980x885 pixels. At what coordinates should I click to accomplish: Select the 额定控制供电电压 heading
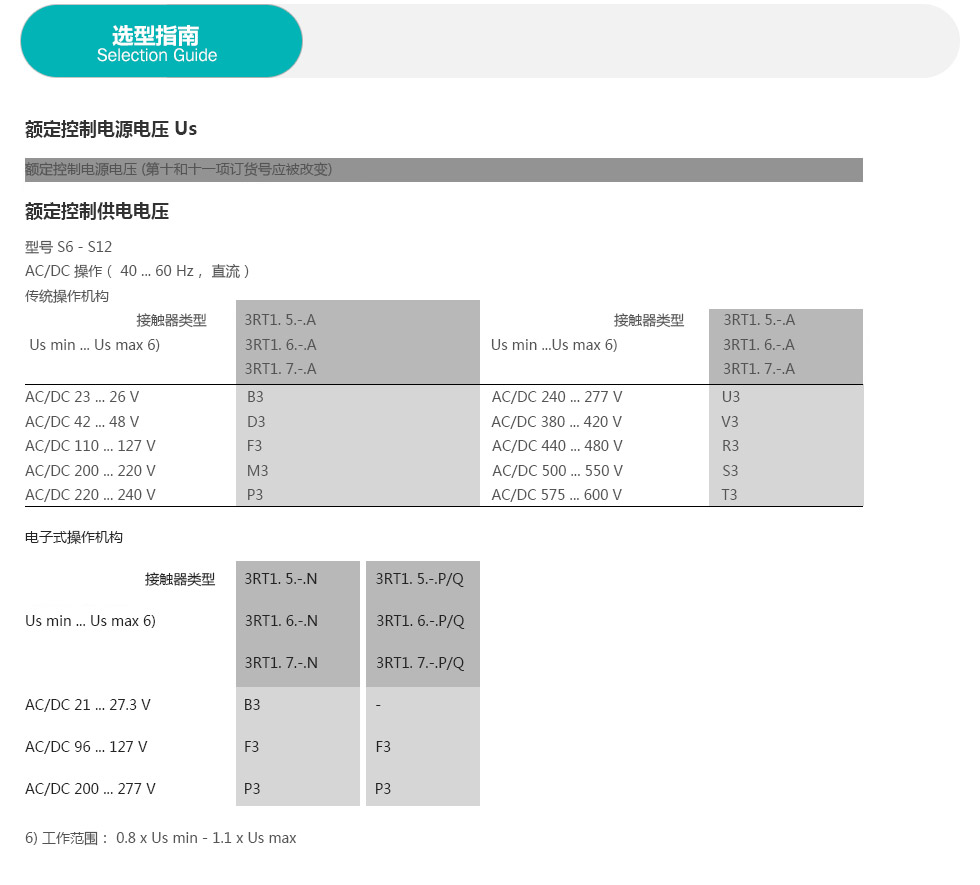point(97,212)
